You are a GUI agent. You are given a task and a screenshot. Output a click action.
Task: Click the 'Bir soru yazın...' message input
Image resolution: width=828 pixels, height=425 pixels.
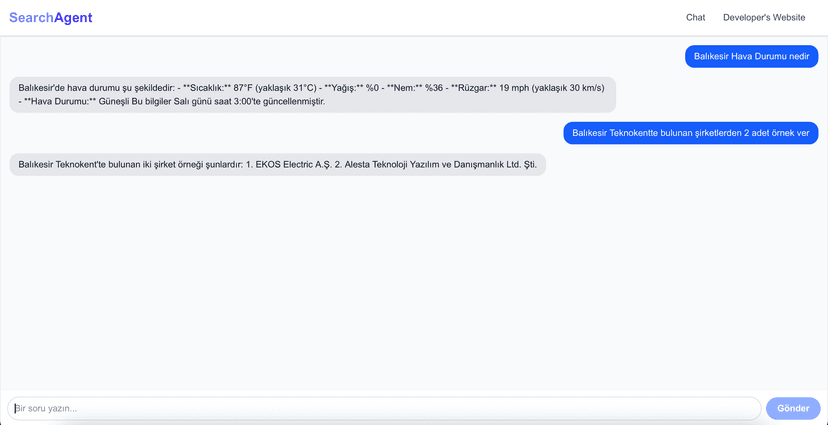point(384,408)
